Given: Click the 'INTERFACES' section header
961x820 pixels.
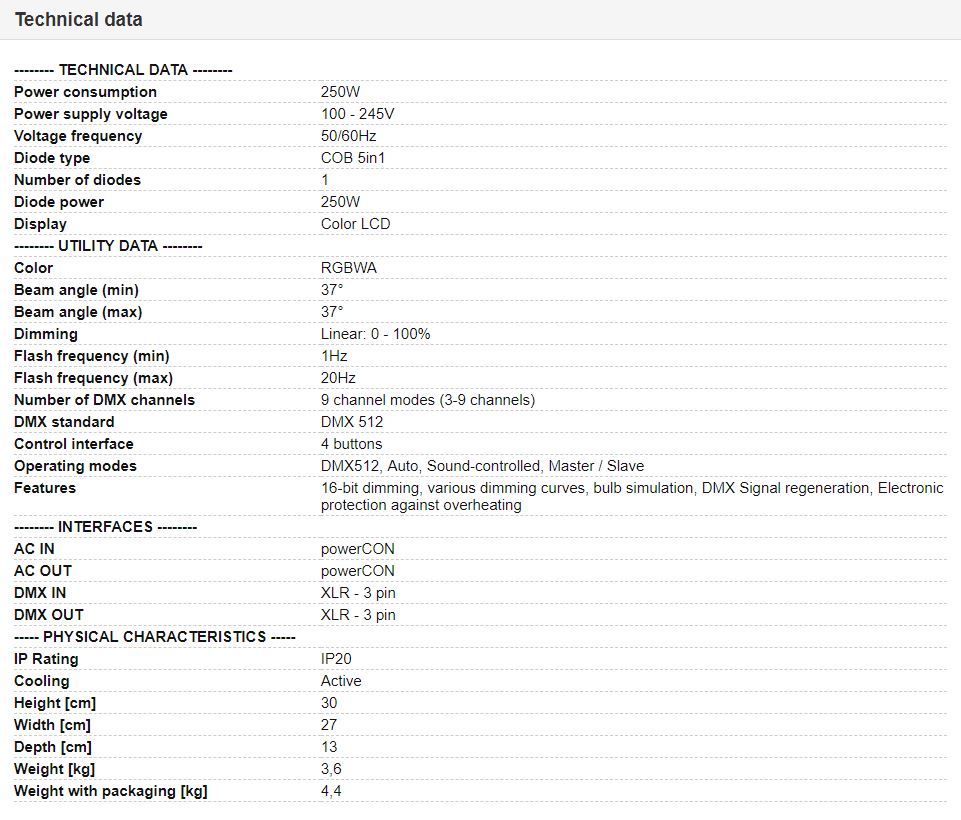Looking at the screenshot, I should pos(105,527).
